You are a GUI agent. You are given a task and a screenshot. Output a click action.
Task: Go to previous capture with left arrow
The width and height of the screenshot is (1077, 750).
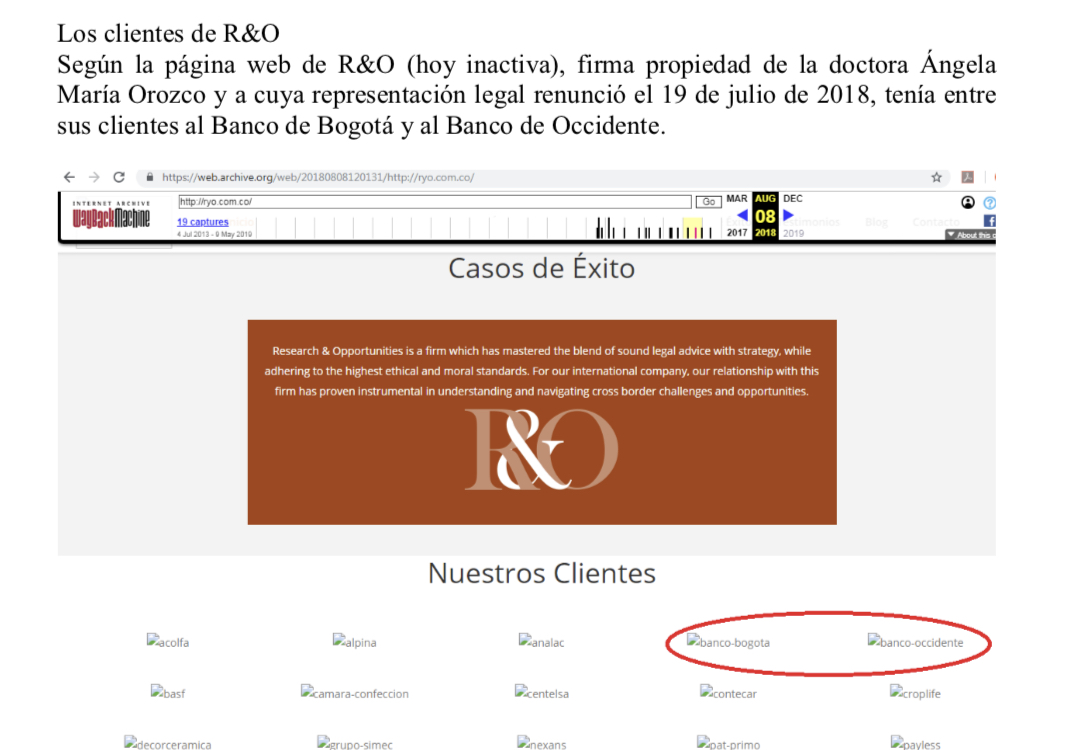coord(741,215)
